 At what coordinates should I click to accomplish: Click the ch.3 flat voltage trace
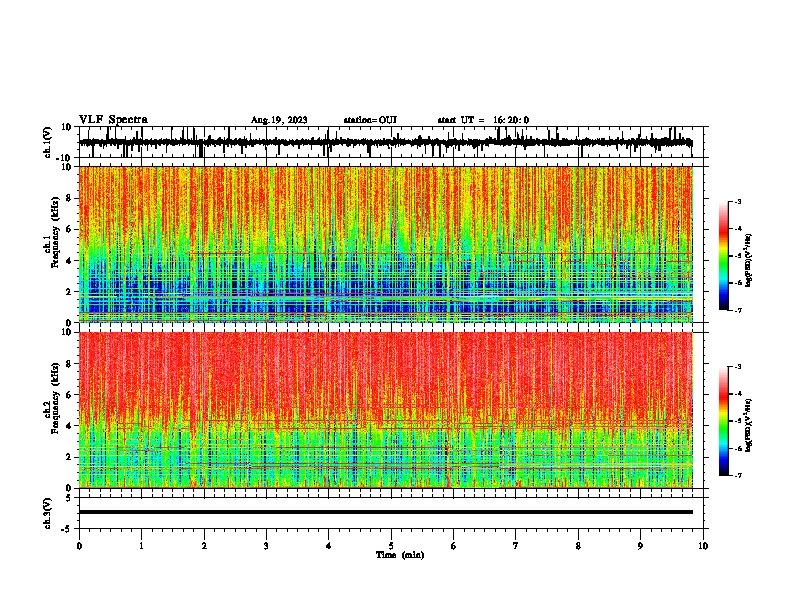385,512
